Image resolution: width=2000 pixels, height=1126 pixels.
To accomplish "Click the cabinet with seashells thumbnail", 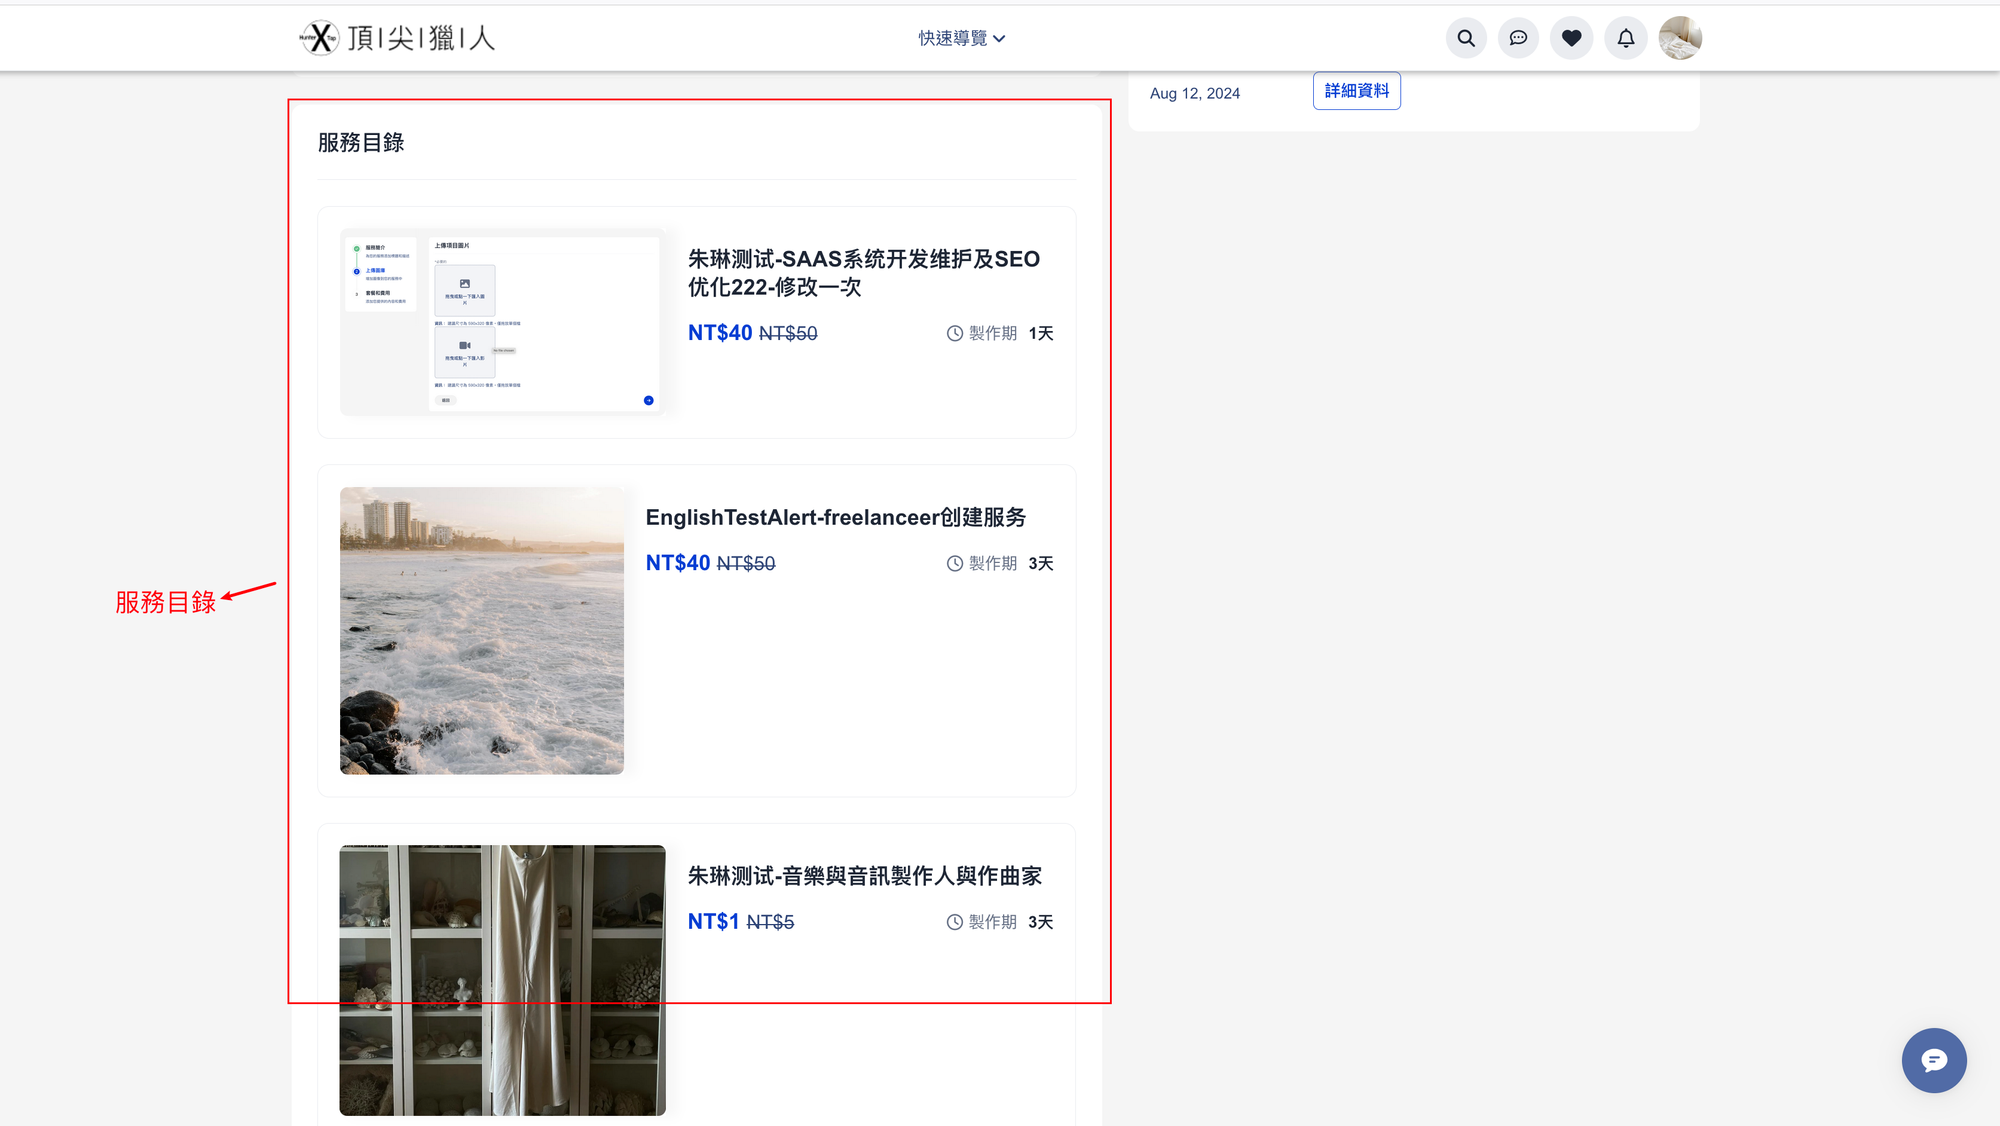I will (502, 980).
